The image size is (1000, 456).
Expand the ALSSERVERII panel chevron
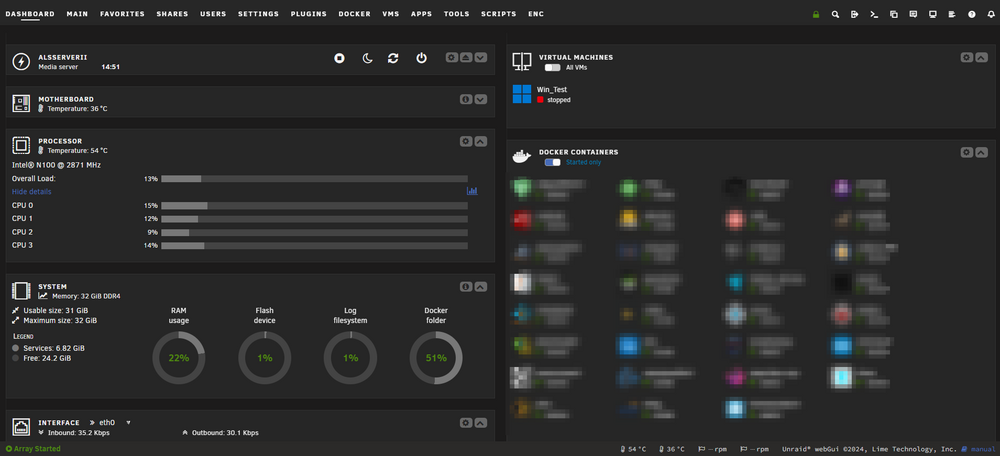481,57
